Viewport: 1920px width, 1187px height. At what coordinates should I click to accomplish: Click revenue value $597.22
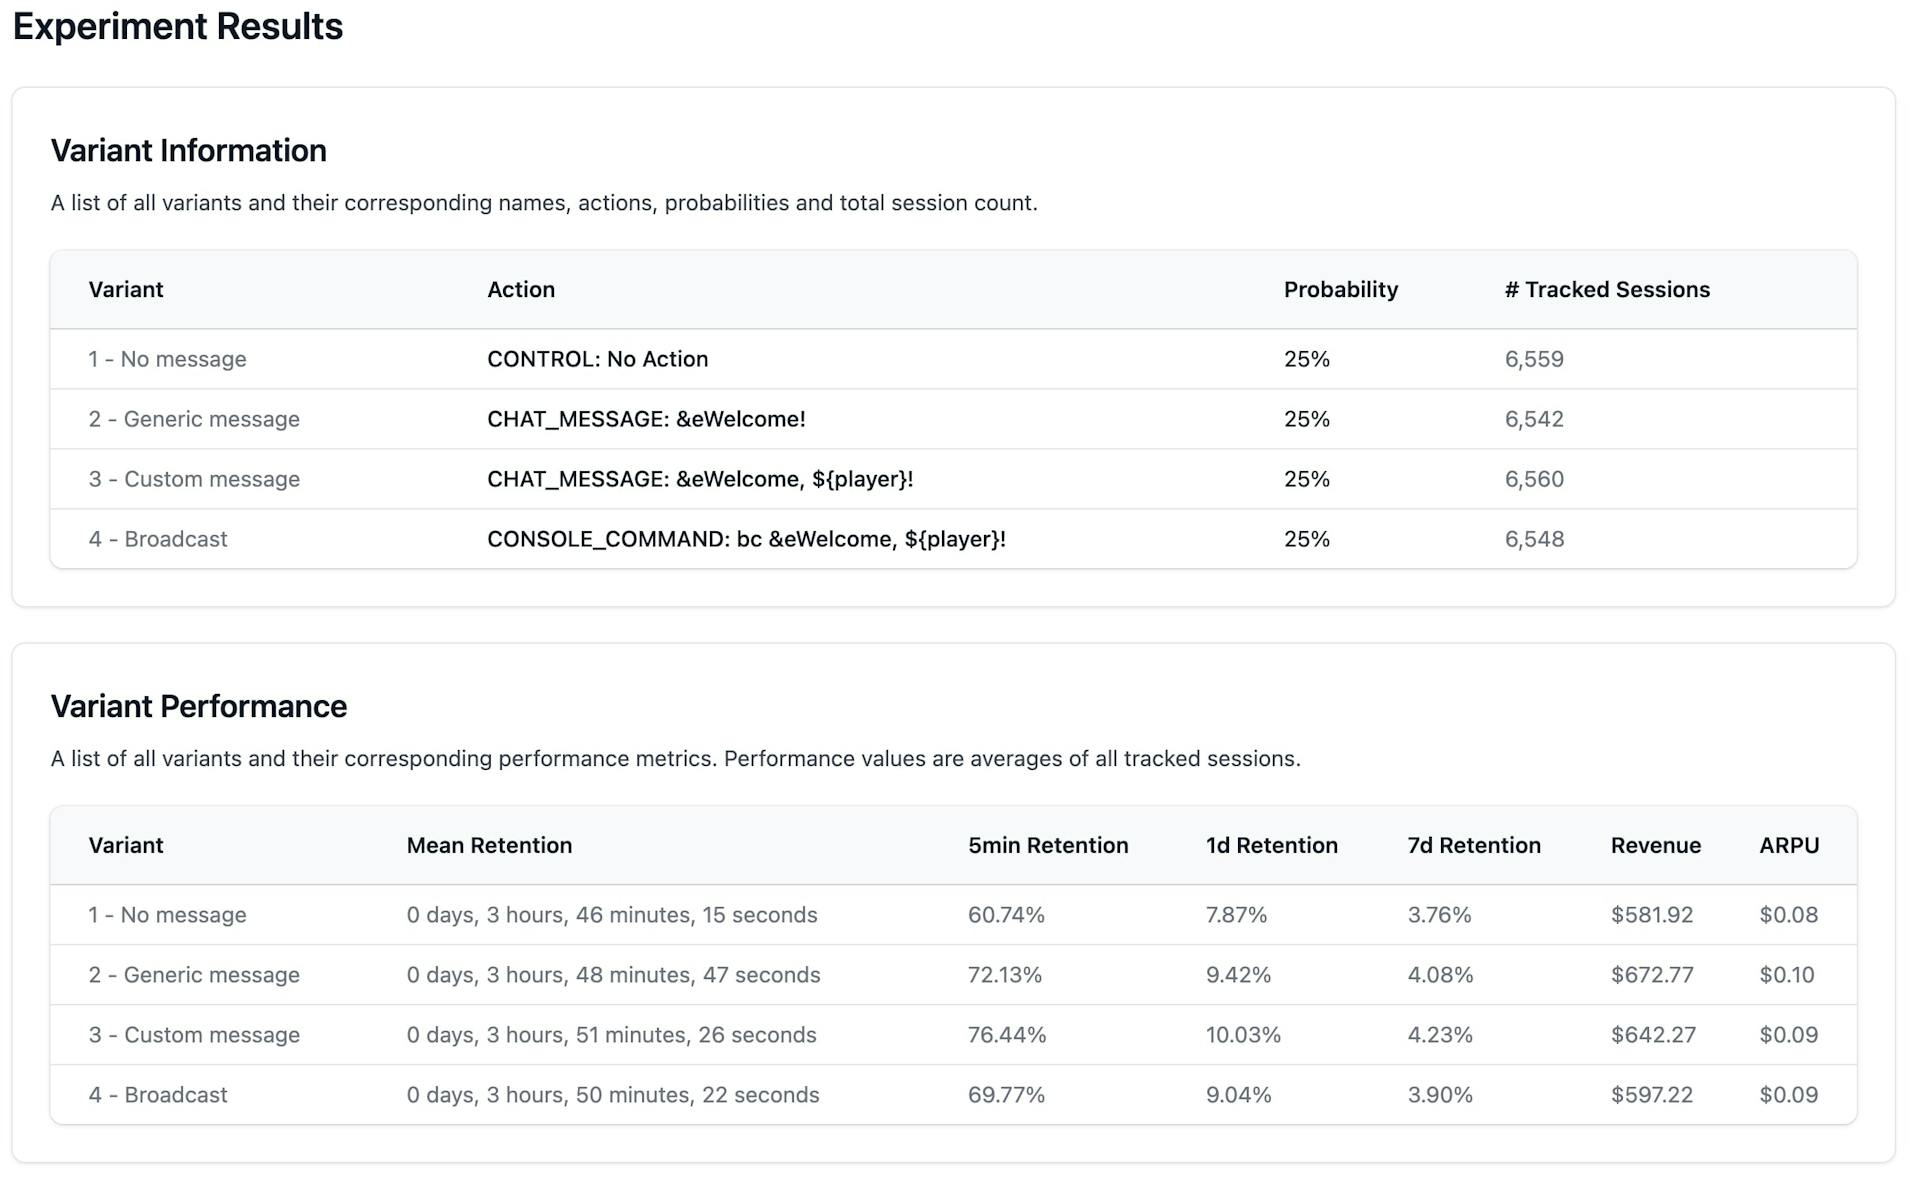tap(1652, 1095)
